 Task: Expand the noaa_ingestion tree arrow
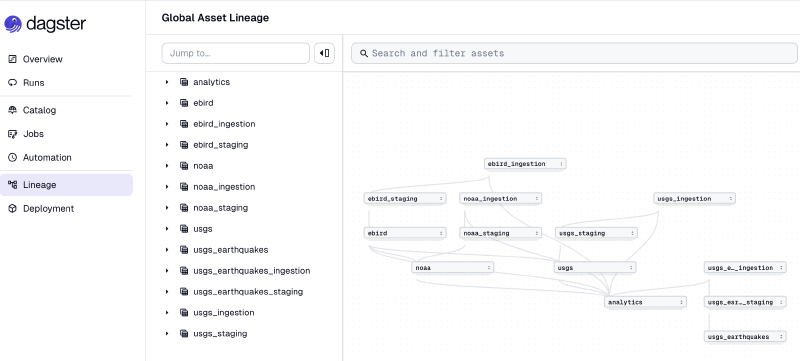pos(167,187)
